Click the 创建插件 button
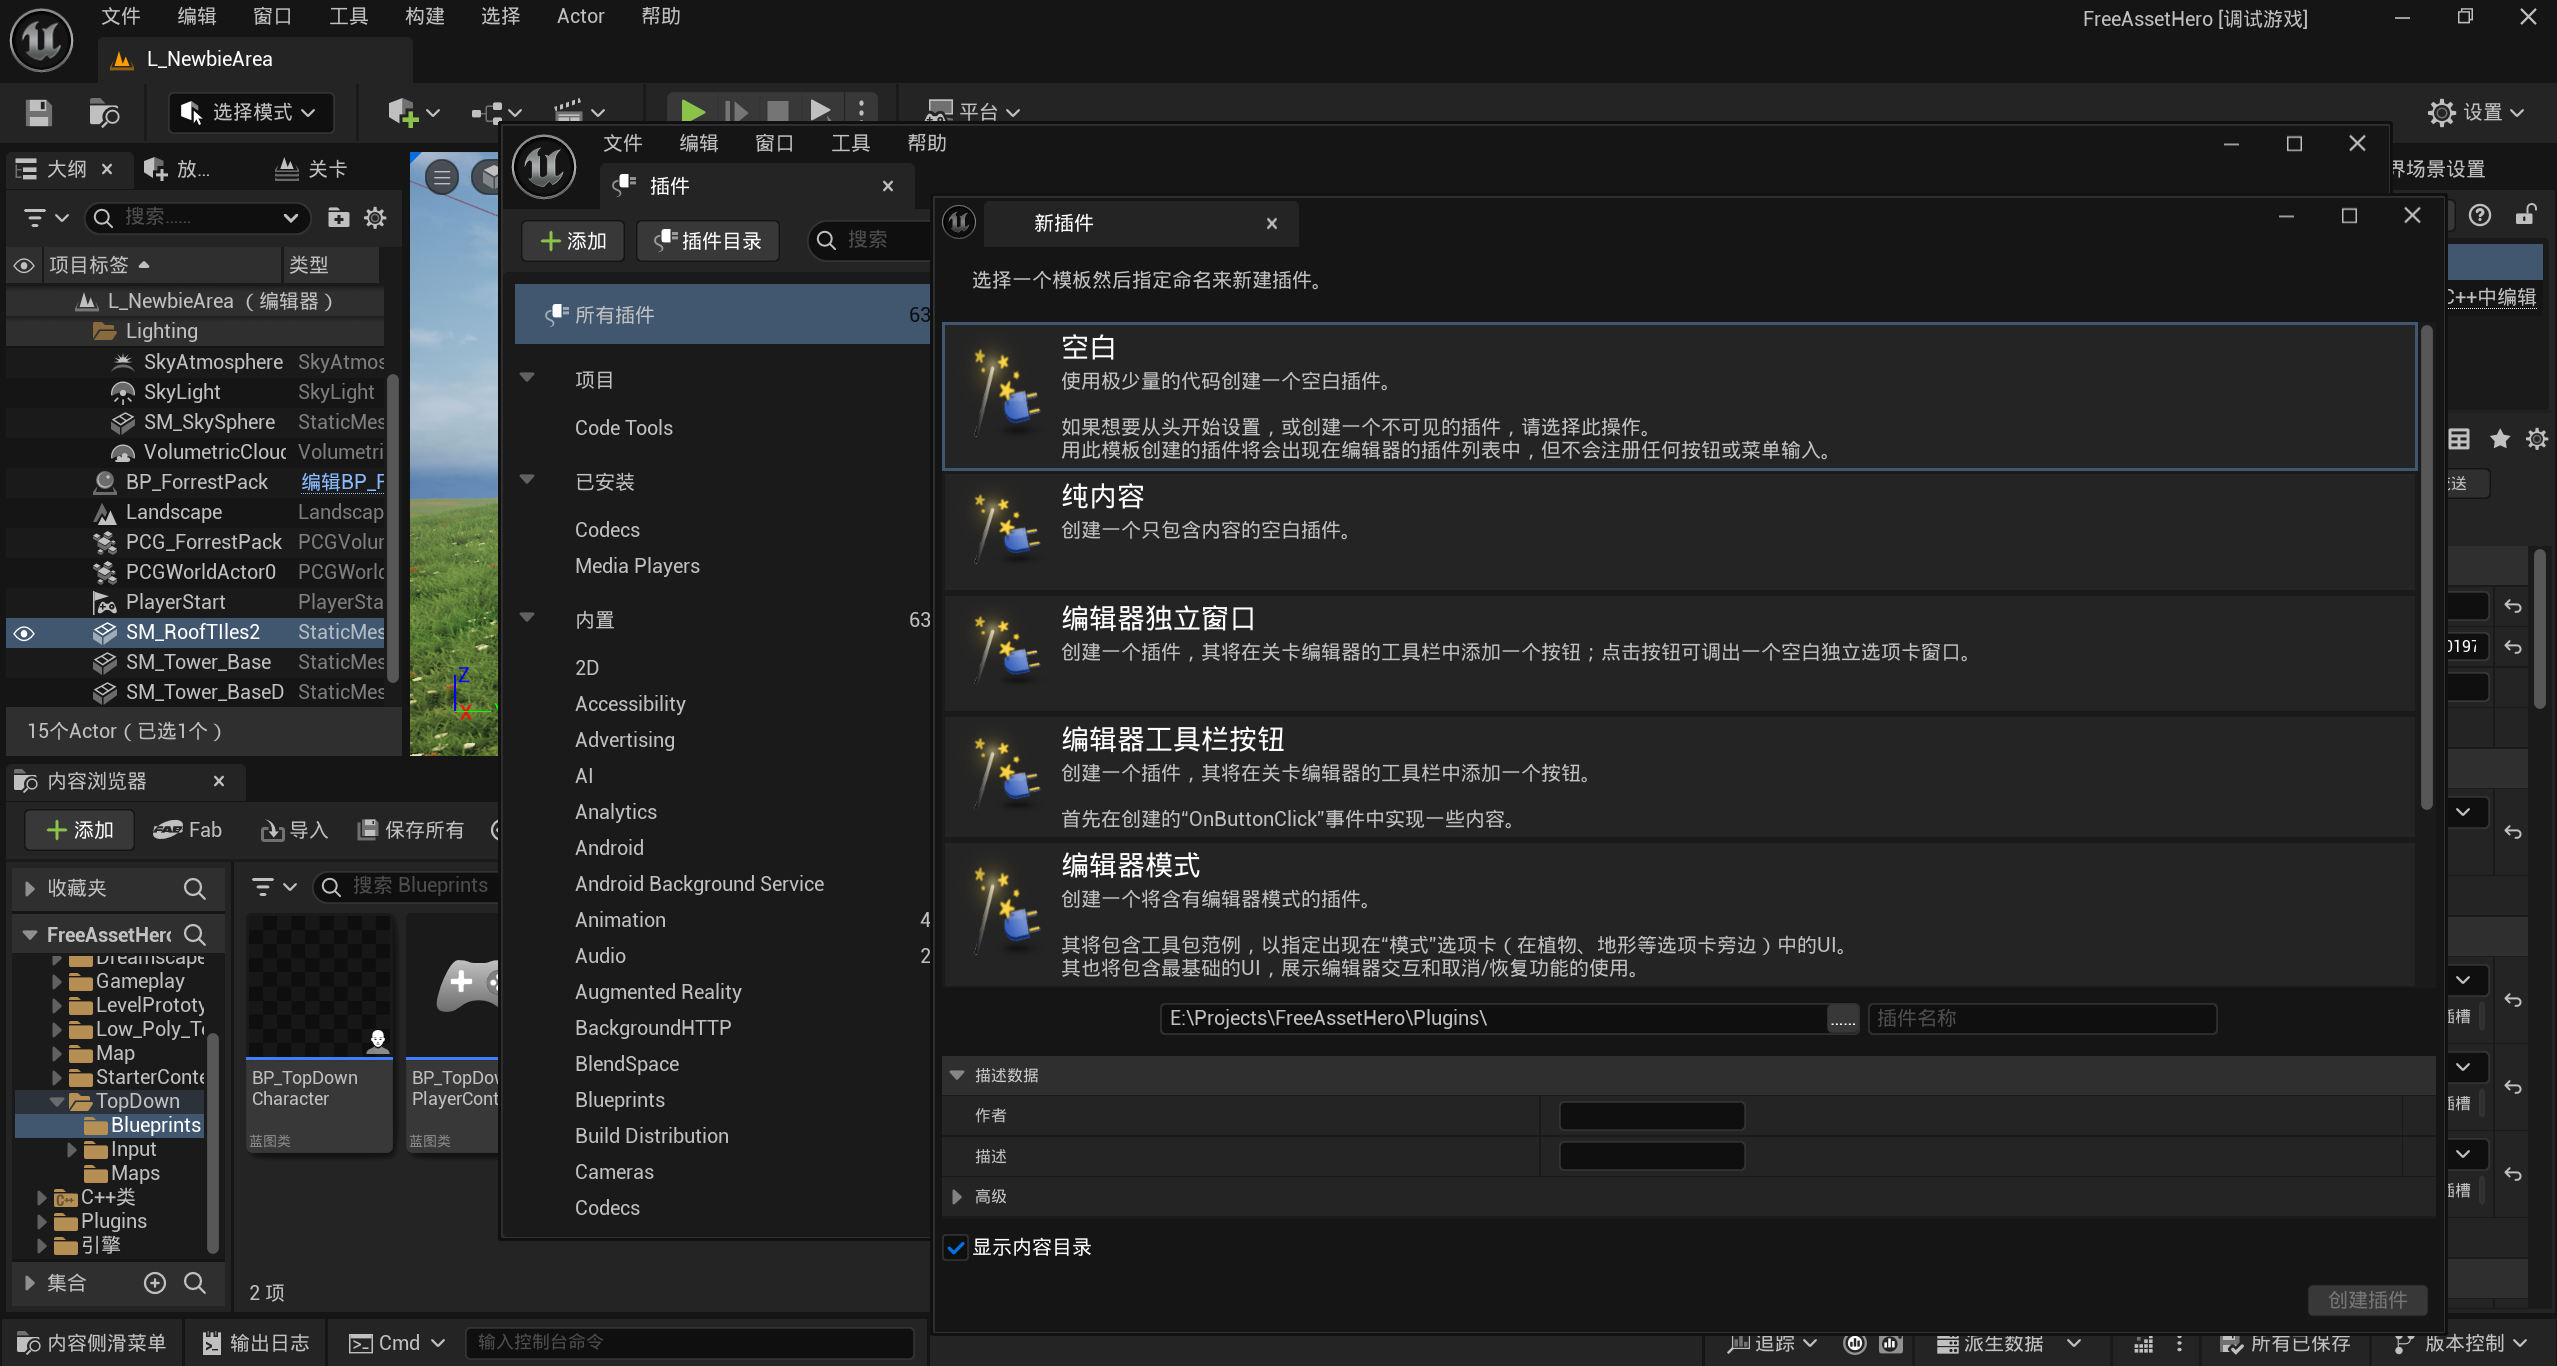Screen dimensions: 2557x1366 click(2367, 1300)
